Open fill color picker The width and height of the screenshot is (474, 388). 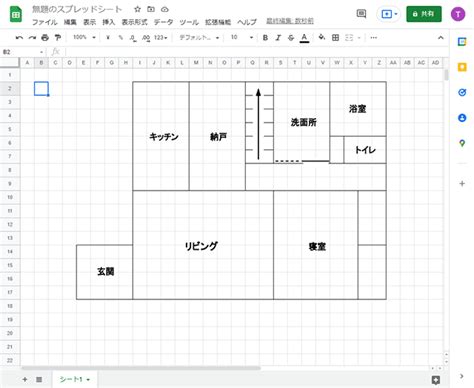[322, 37]
